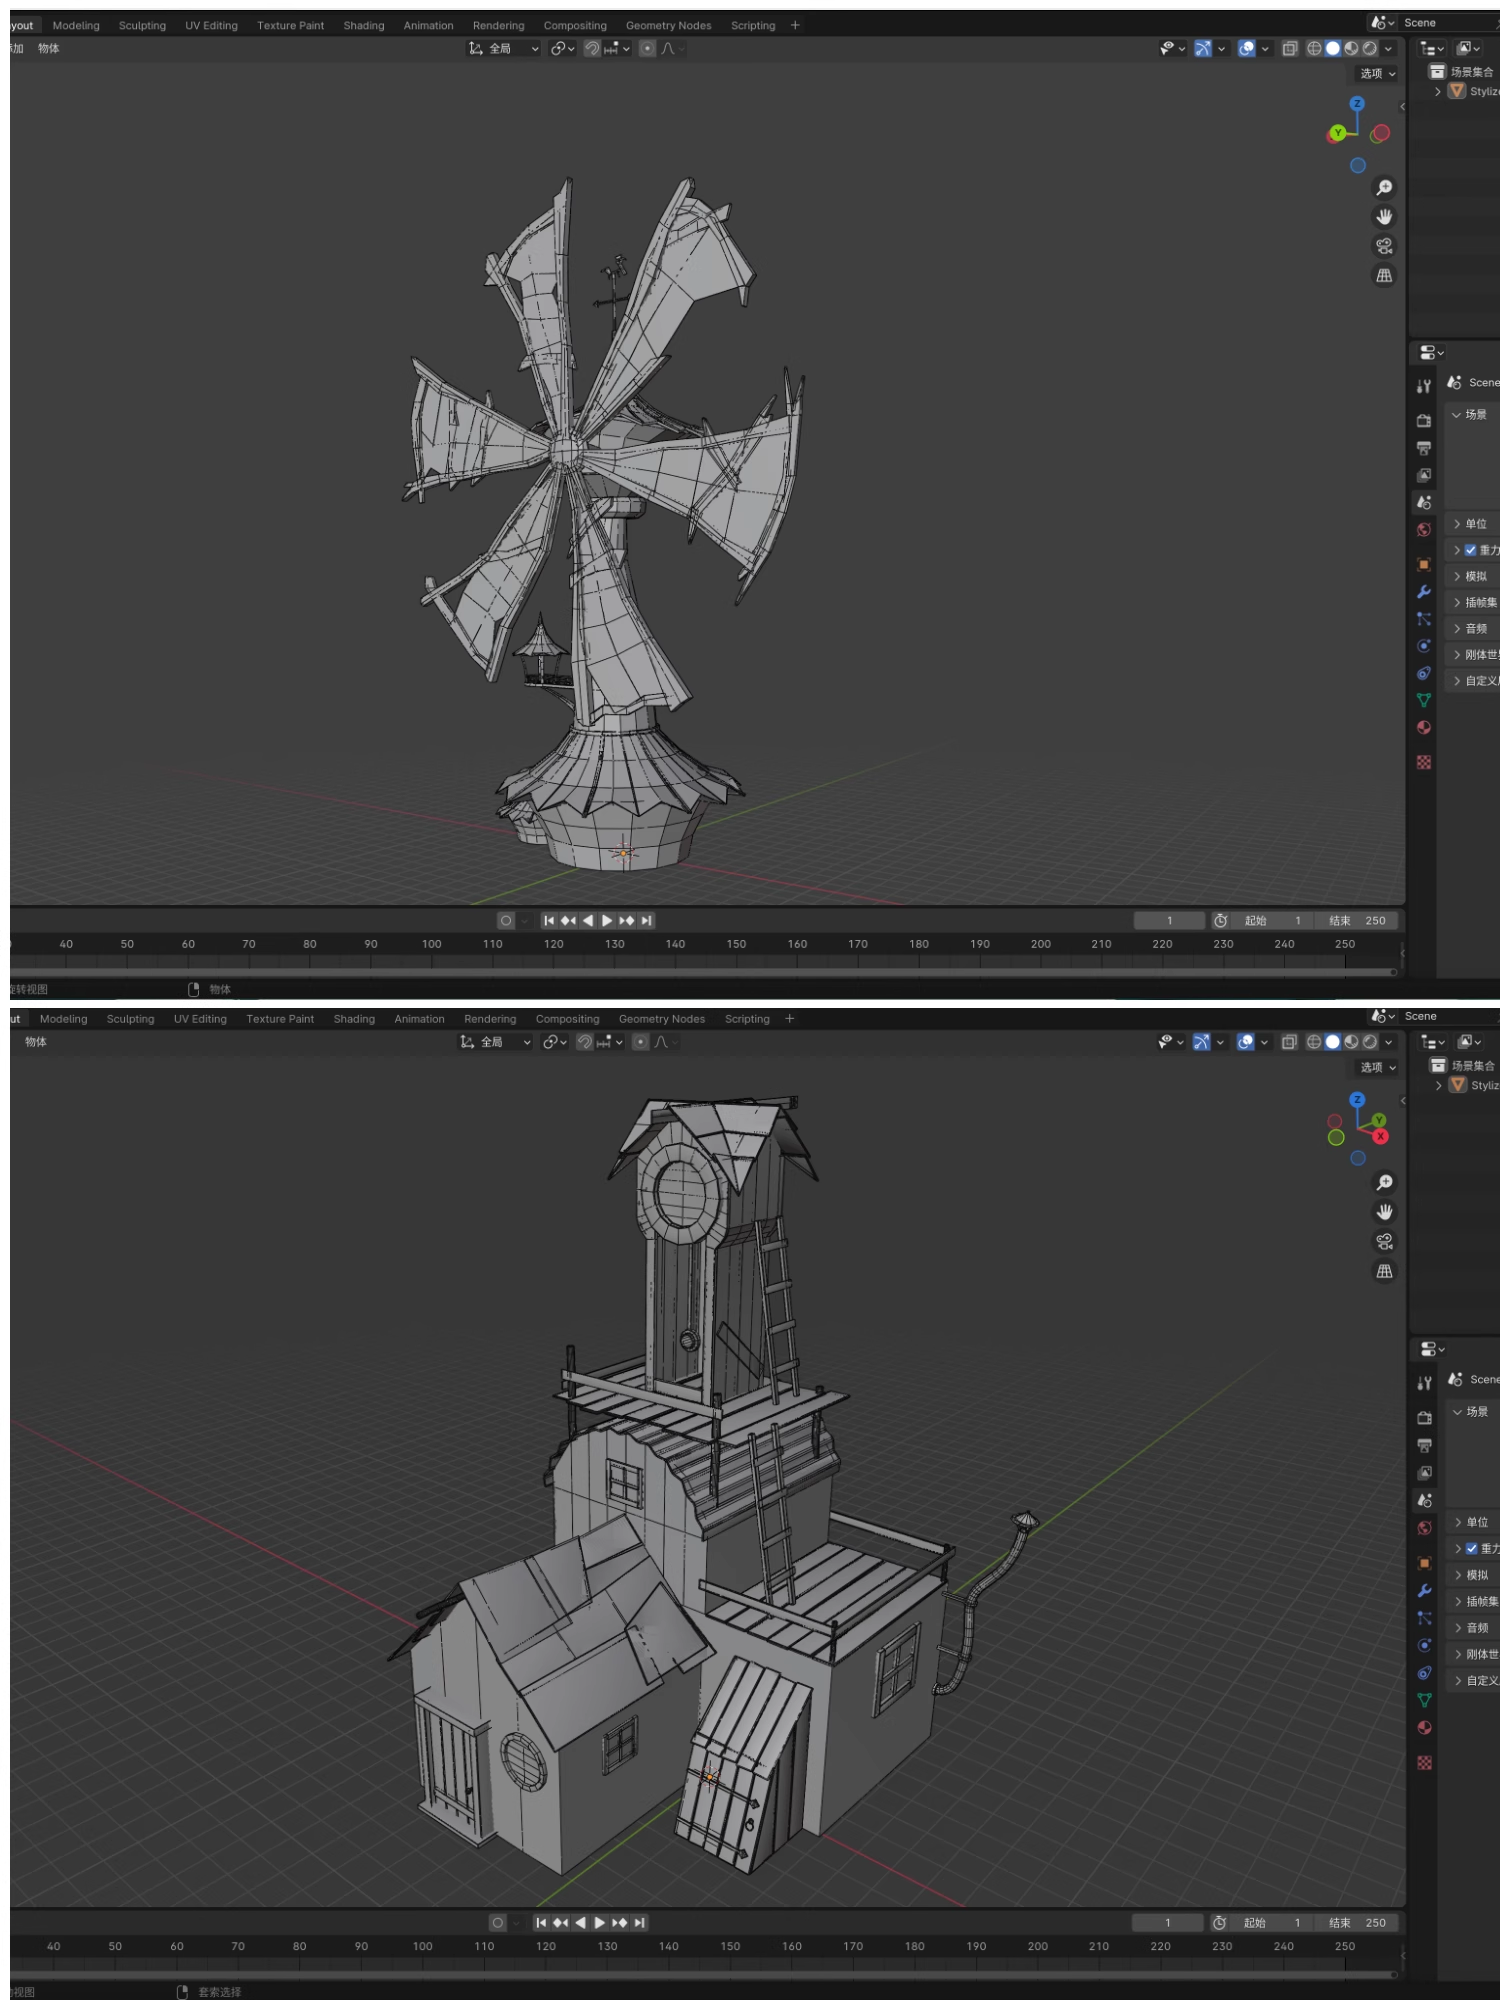
Task: Uncheck gravity checkbox in bottom properties panel
Action: click(x=1472, y=1548)
